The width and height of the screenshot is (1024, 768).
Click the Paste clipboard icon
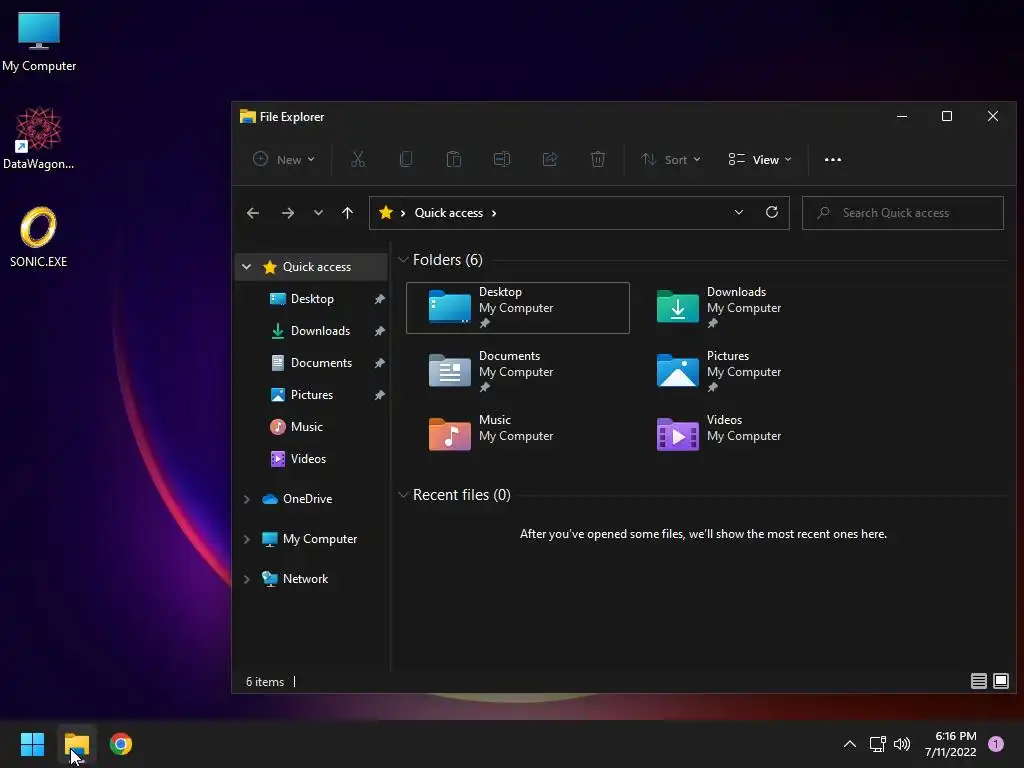(454, 159)
